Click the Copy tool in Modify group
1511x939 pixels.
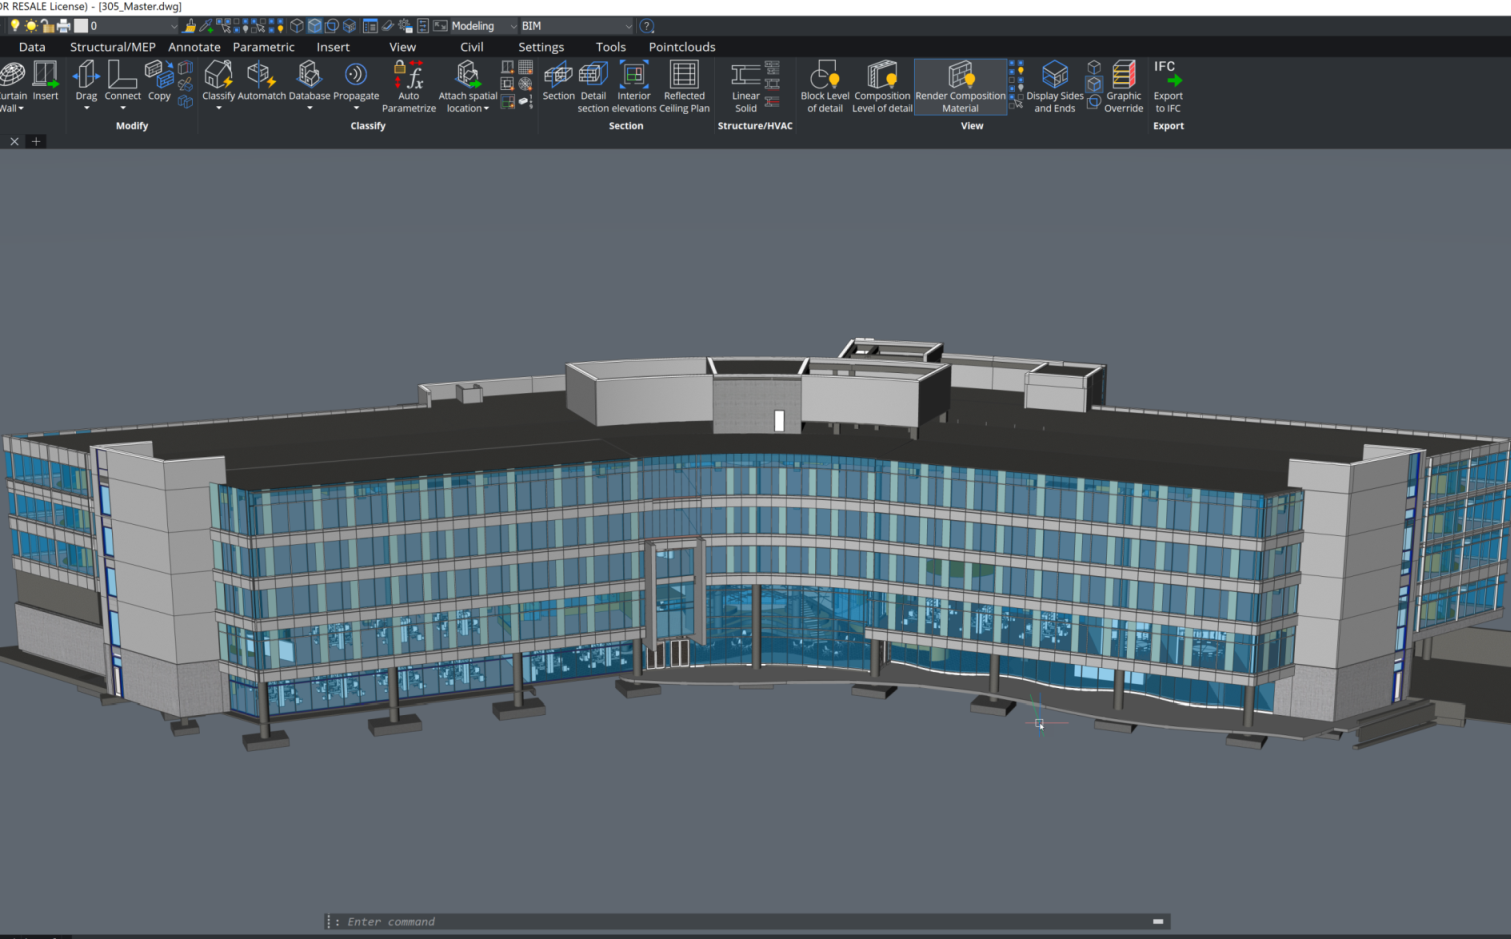point(159,81)
